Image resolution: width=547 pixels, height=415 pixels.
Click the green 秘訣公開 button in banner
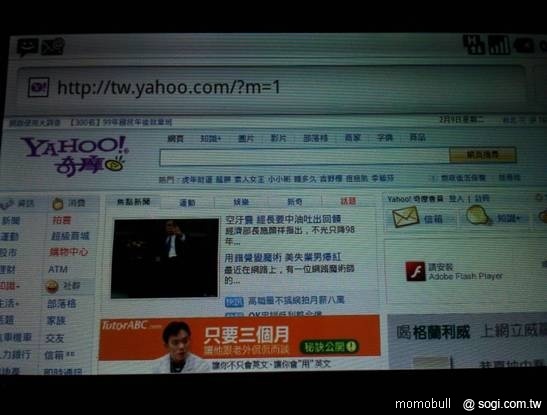coord(329,346)
